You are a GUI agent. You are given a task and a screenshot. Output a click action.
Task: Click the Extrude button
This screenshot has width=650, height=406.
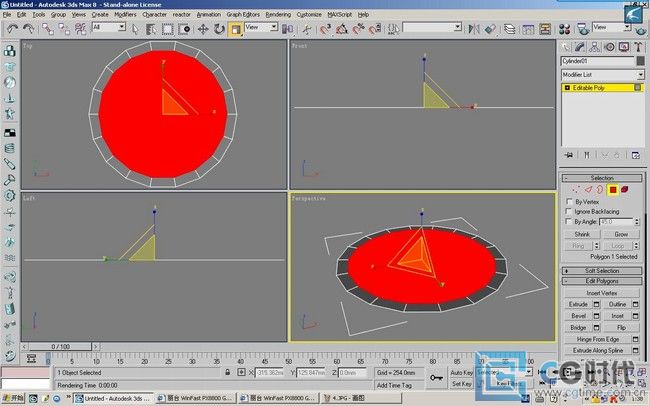[x=578, y=304]
